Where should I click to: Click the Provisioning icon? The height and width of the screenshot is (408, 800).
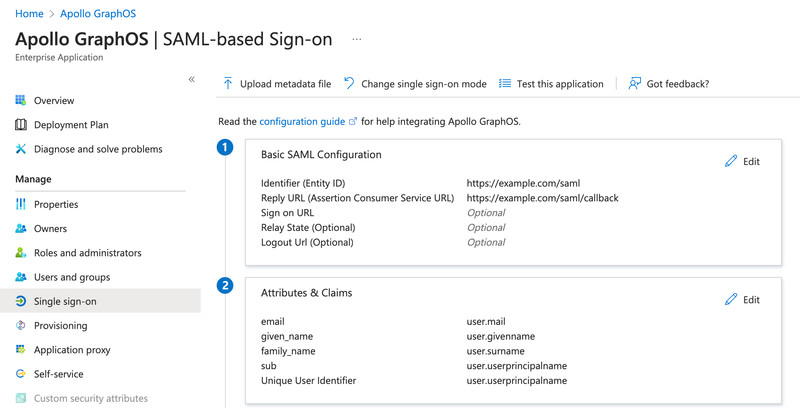(x=20, y=325)
